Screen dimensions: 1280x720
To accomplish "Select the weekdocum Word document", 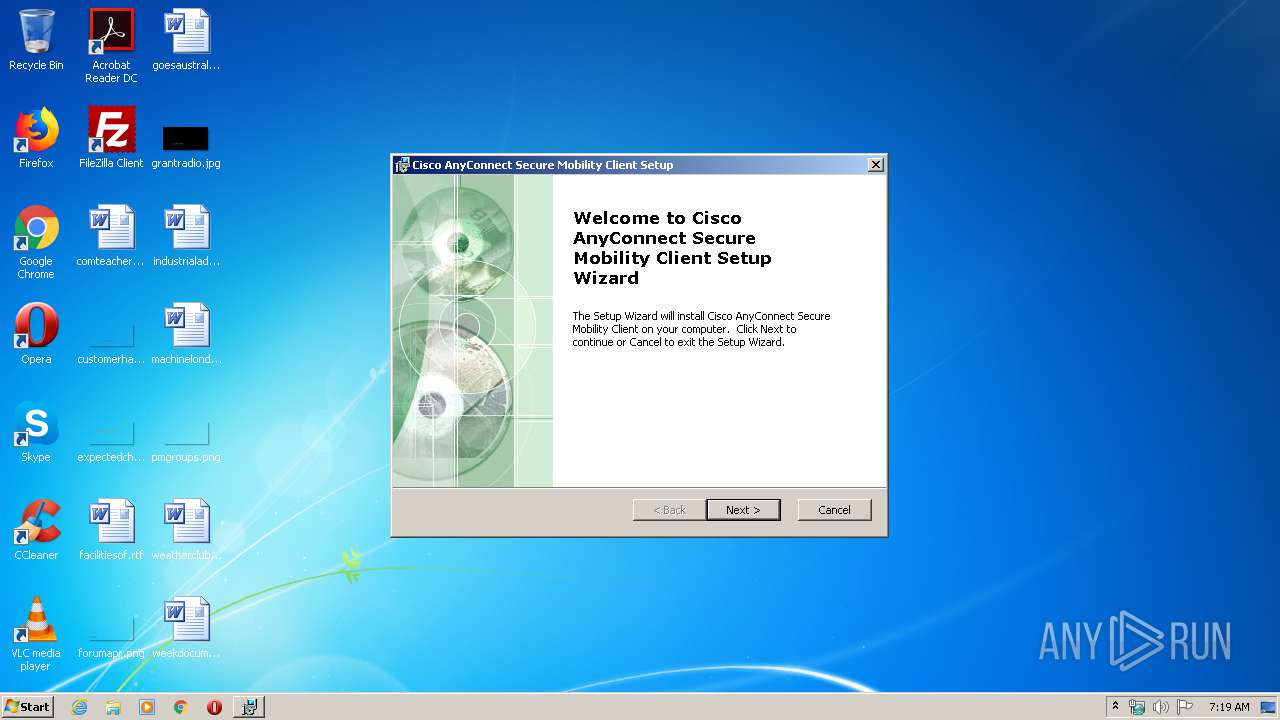I will pos(187,628).
